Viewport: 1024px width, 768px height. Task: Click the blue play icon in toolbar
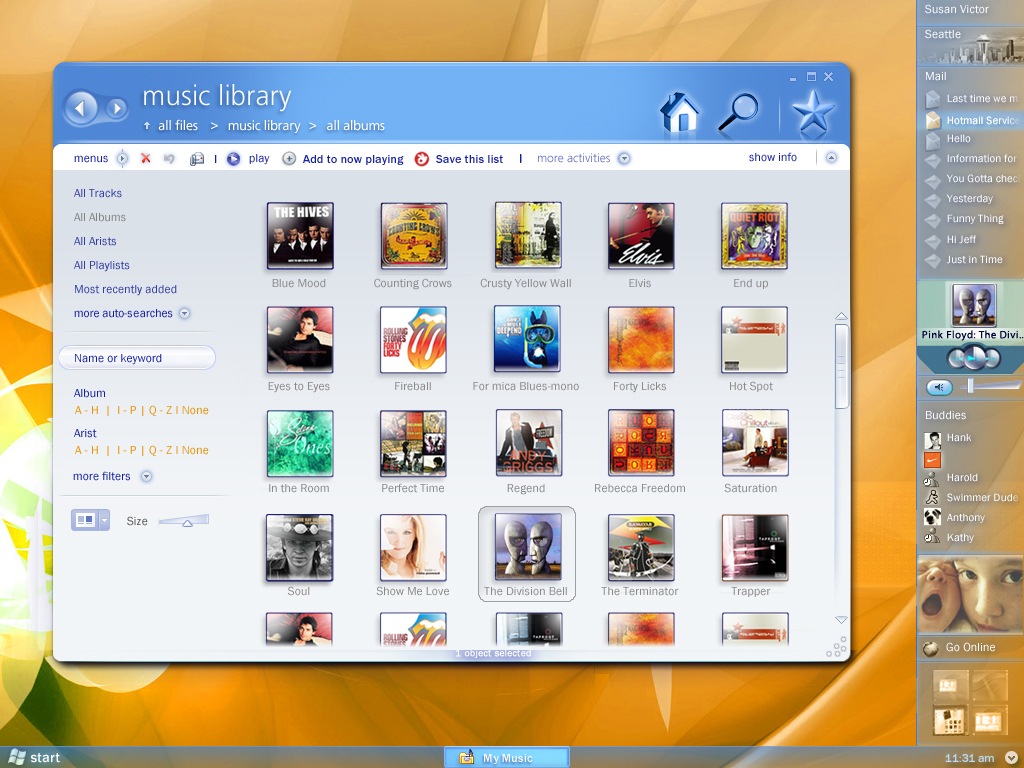point(233,159)
